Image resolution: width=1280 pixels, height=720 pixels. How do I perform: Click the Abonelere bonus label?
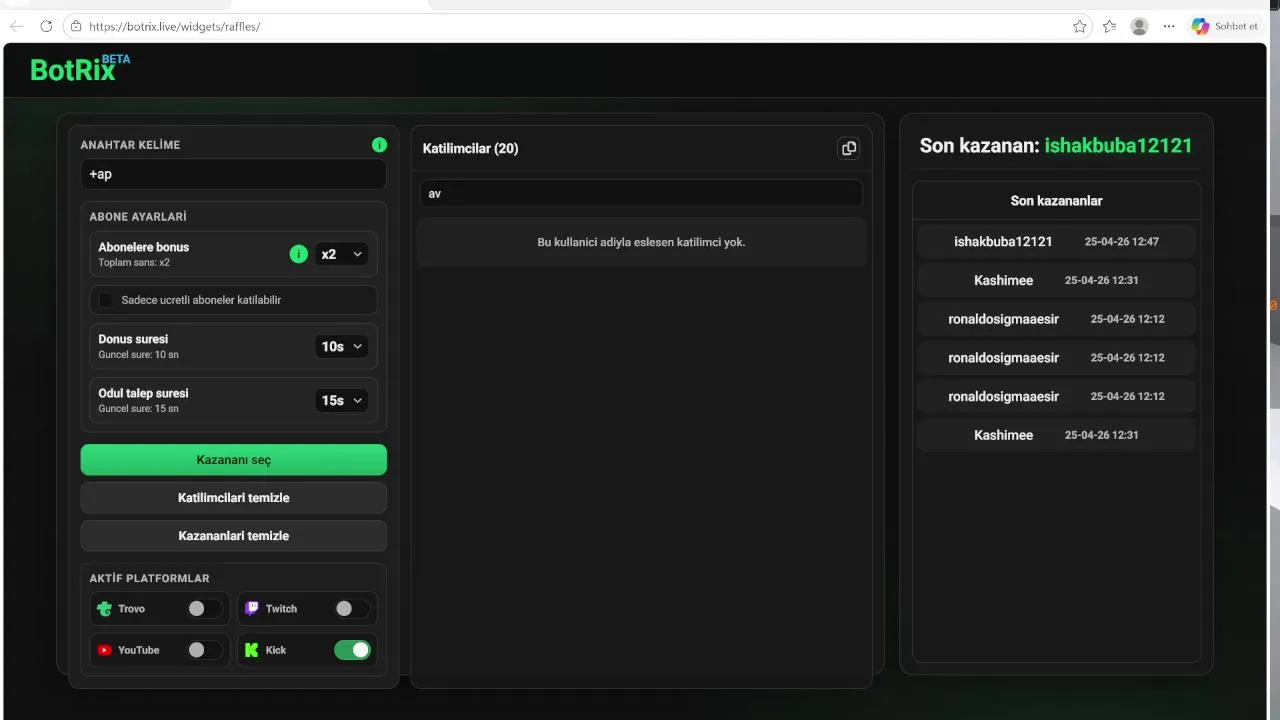tap(143, 247)
